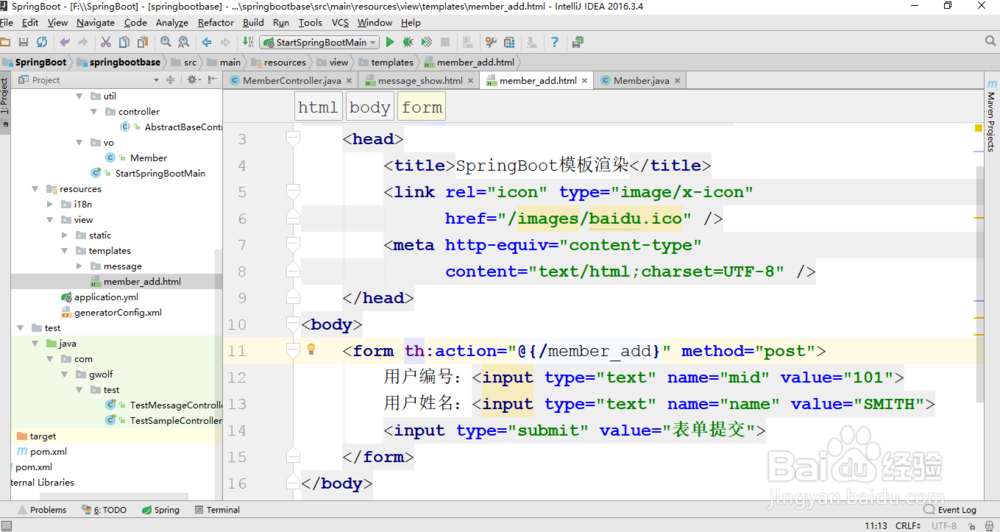Click the lock read-only icon in status bar
Screen dimensions: 1000x532
[972, 526]
